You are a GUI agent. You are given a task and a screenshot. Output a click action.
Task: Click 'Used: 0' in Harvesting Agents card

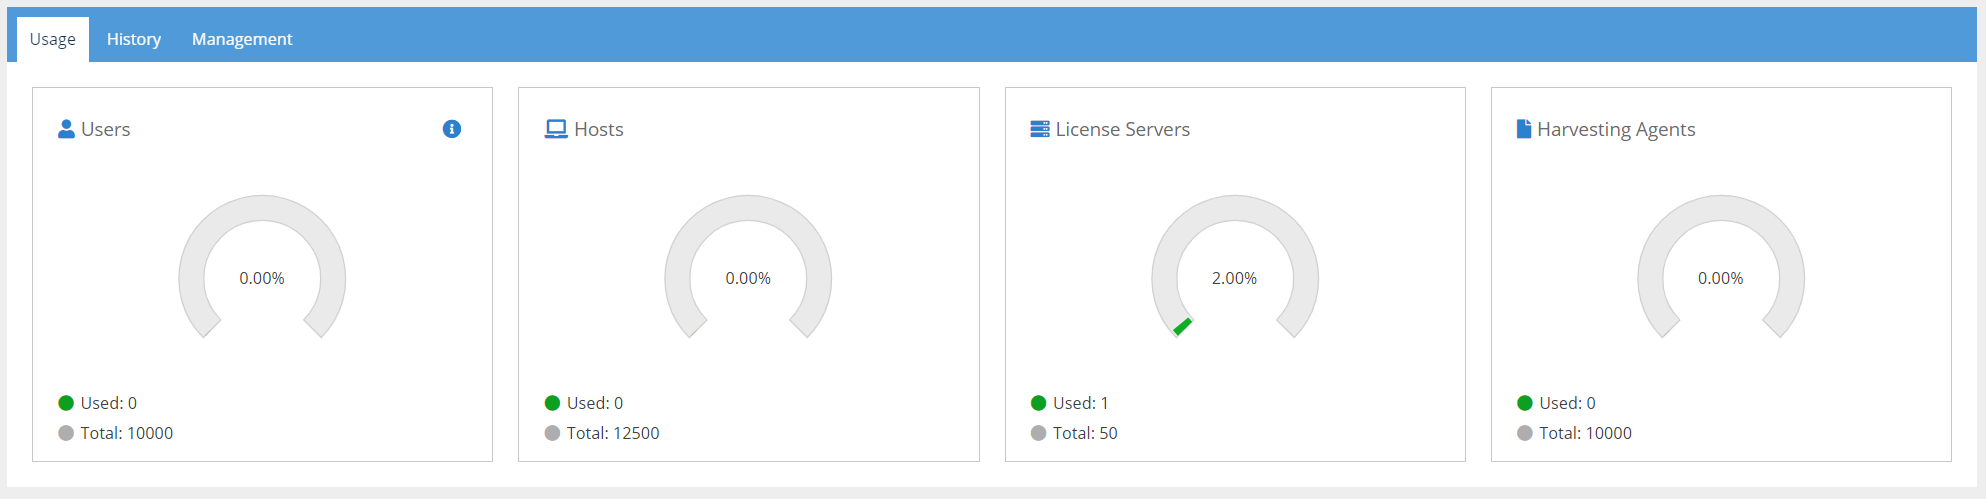[x=1567, y=403]
